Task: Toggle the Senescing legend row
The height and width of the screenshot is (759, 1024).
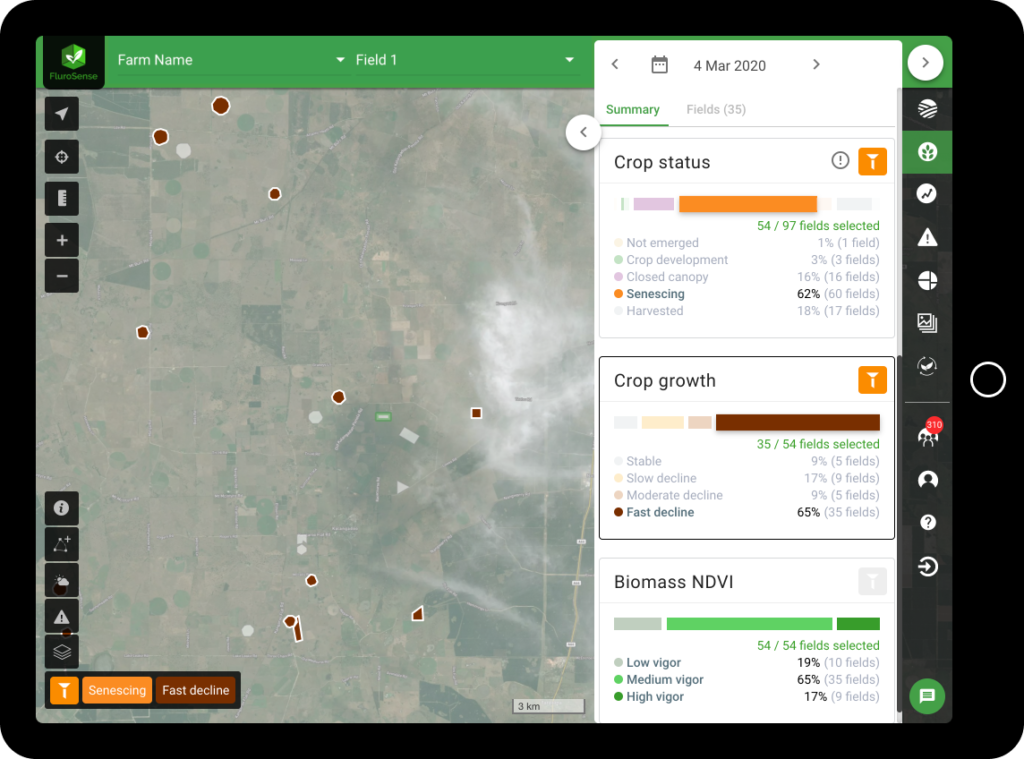Action: [x=746, y=294]
